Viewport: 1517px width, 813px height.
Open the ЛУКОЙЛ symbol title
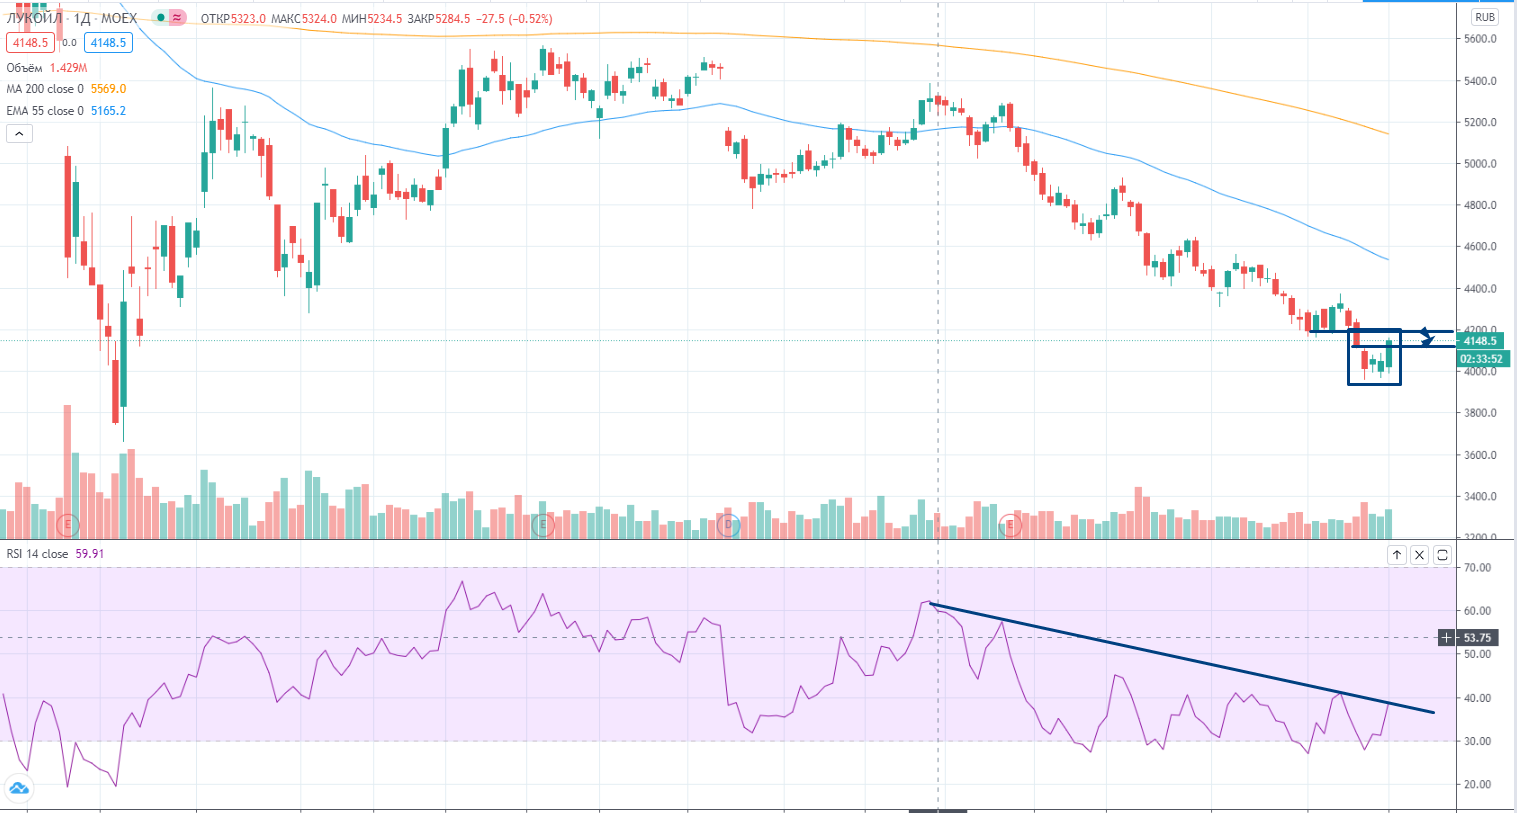(34, 18)
